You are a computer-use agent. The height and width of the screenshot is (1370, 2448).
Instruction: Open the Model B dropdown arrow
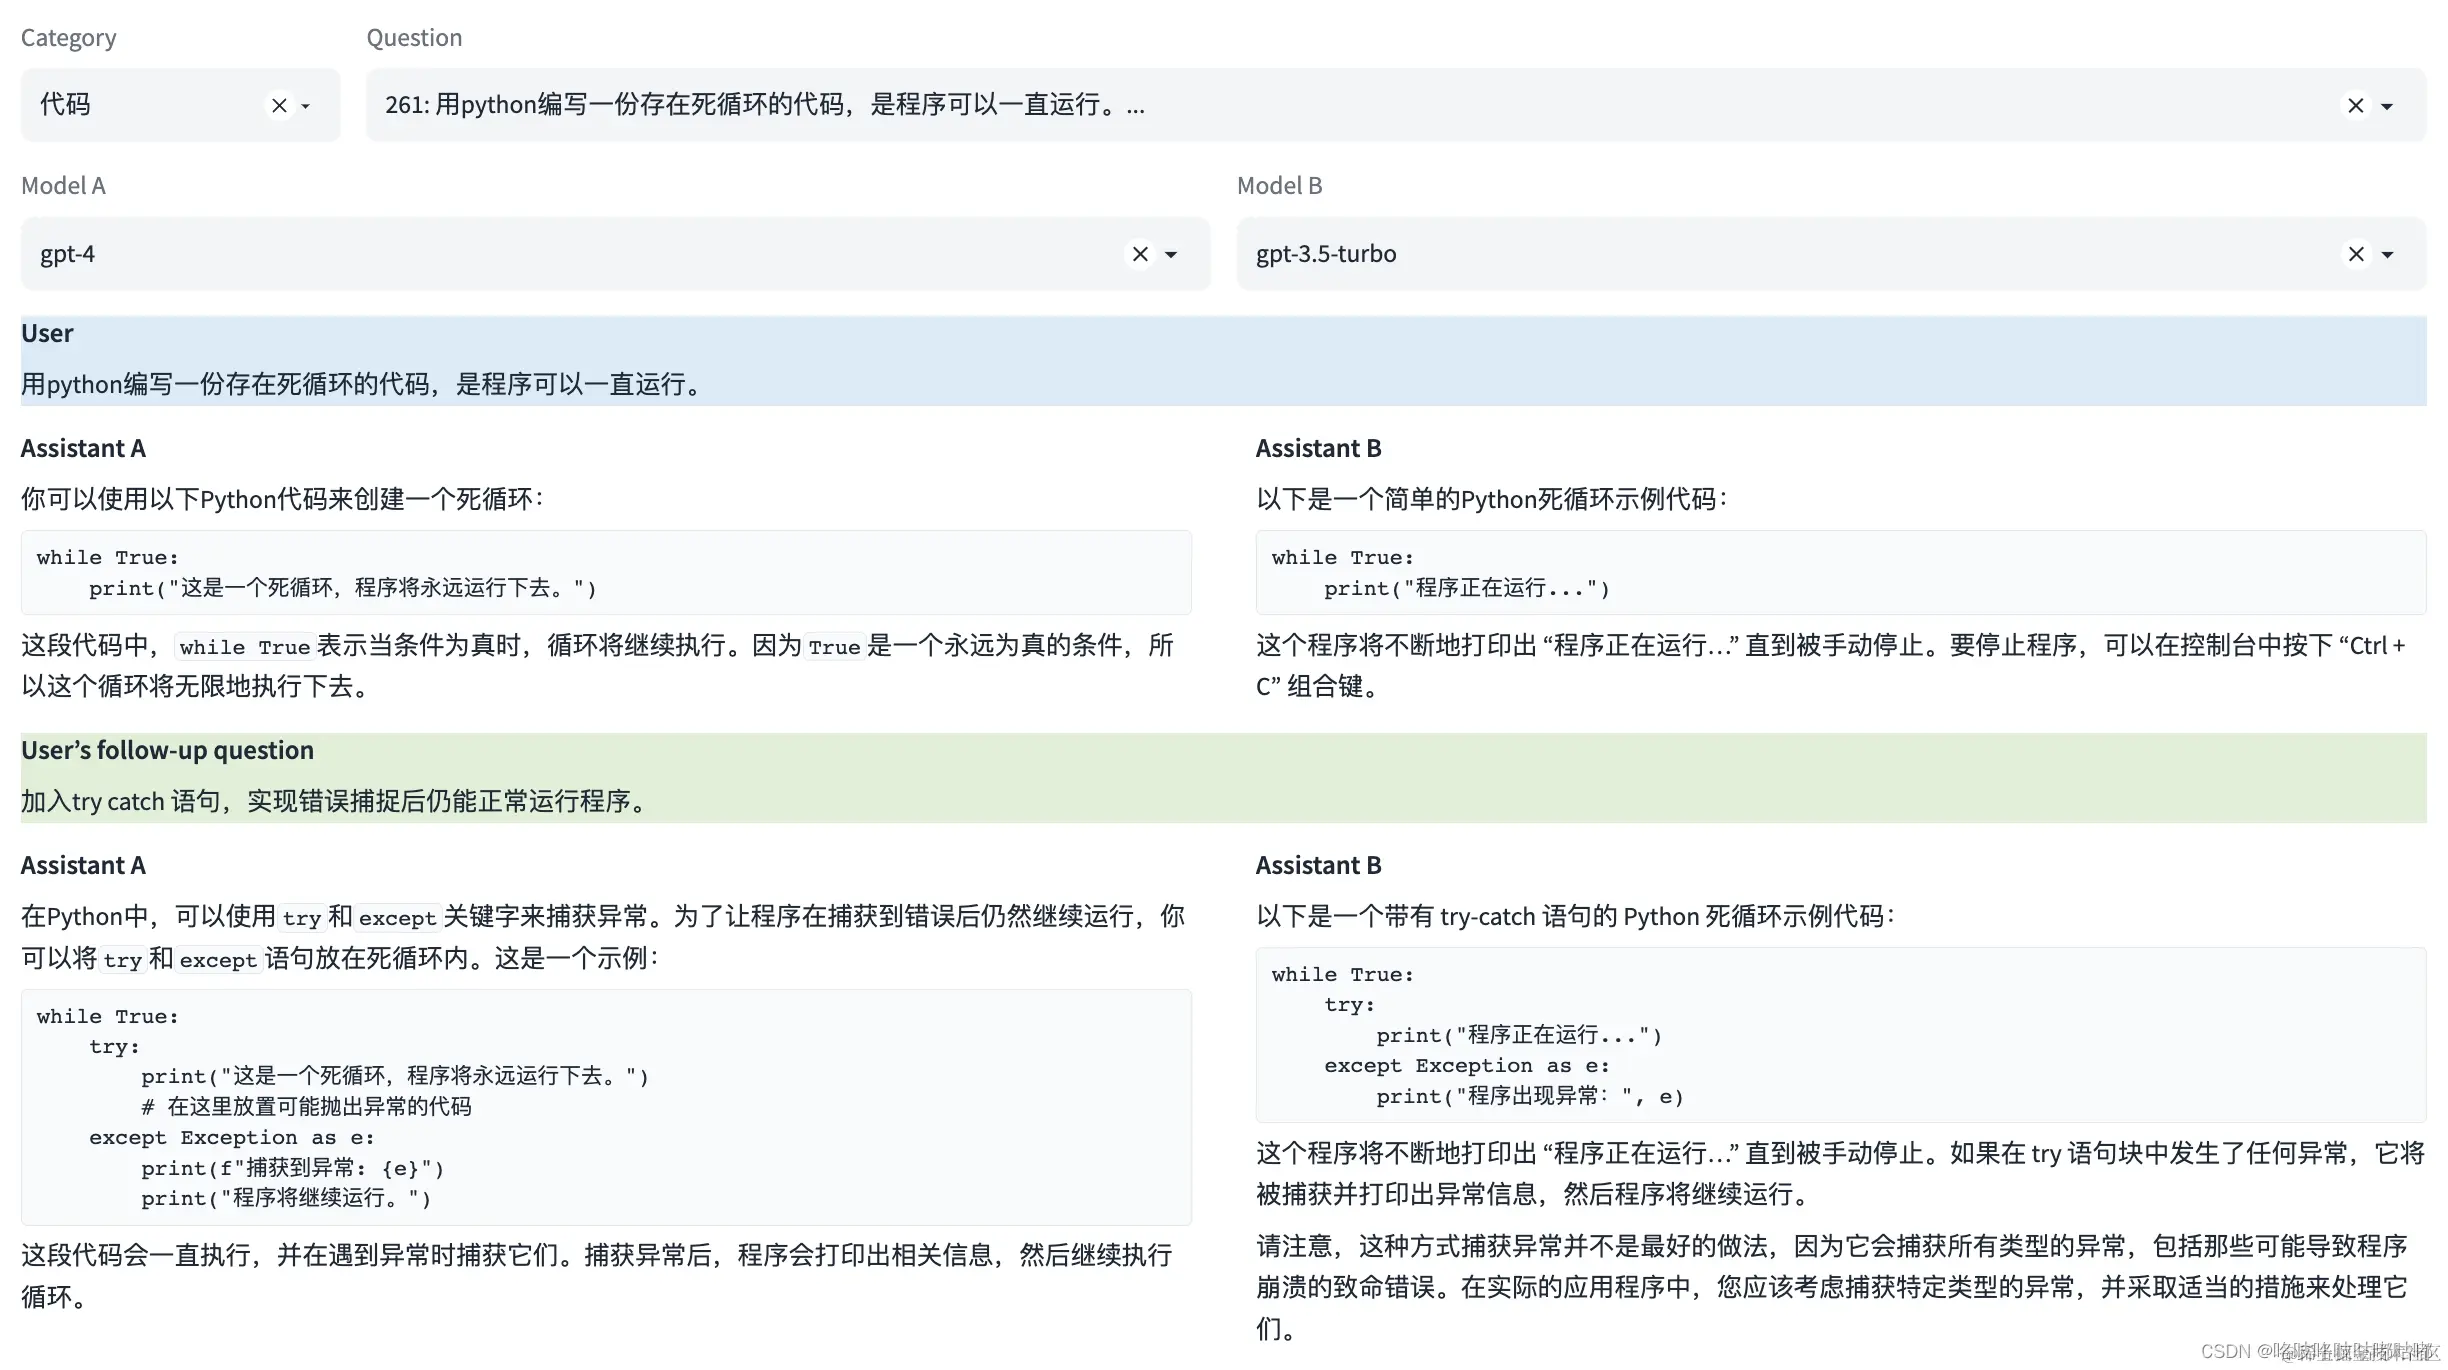[x=2388, y=255]
